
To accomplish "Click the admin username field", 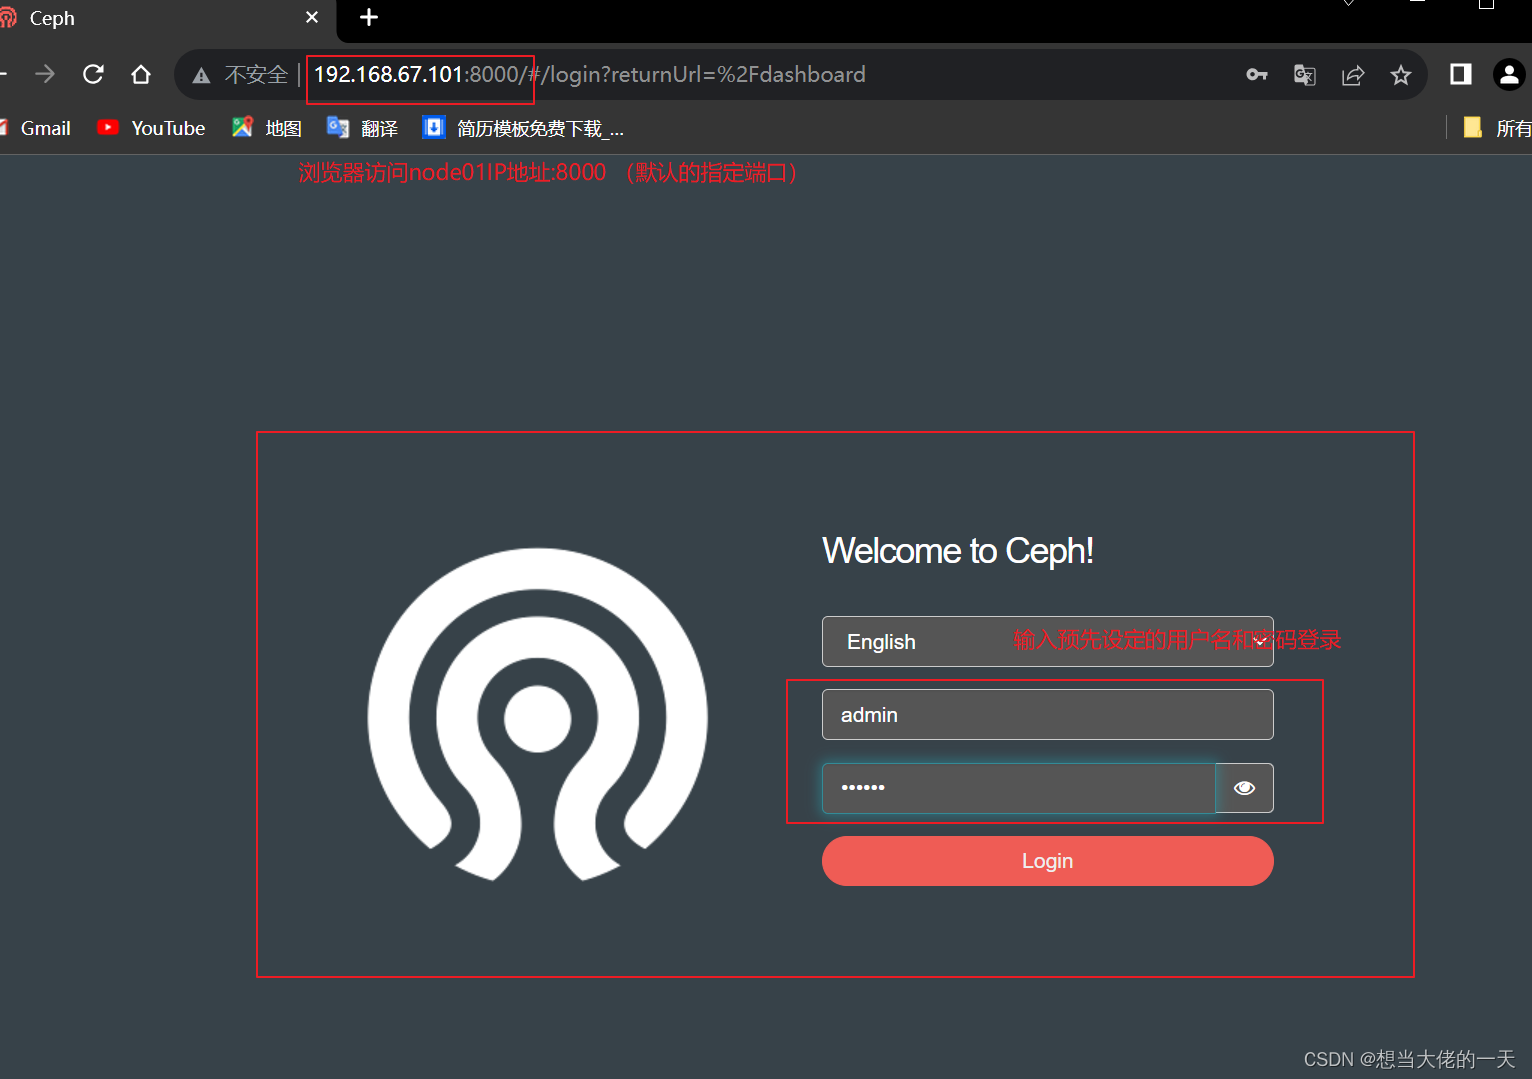I will click(1047, 715).
